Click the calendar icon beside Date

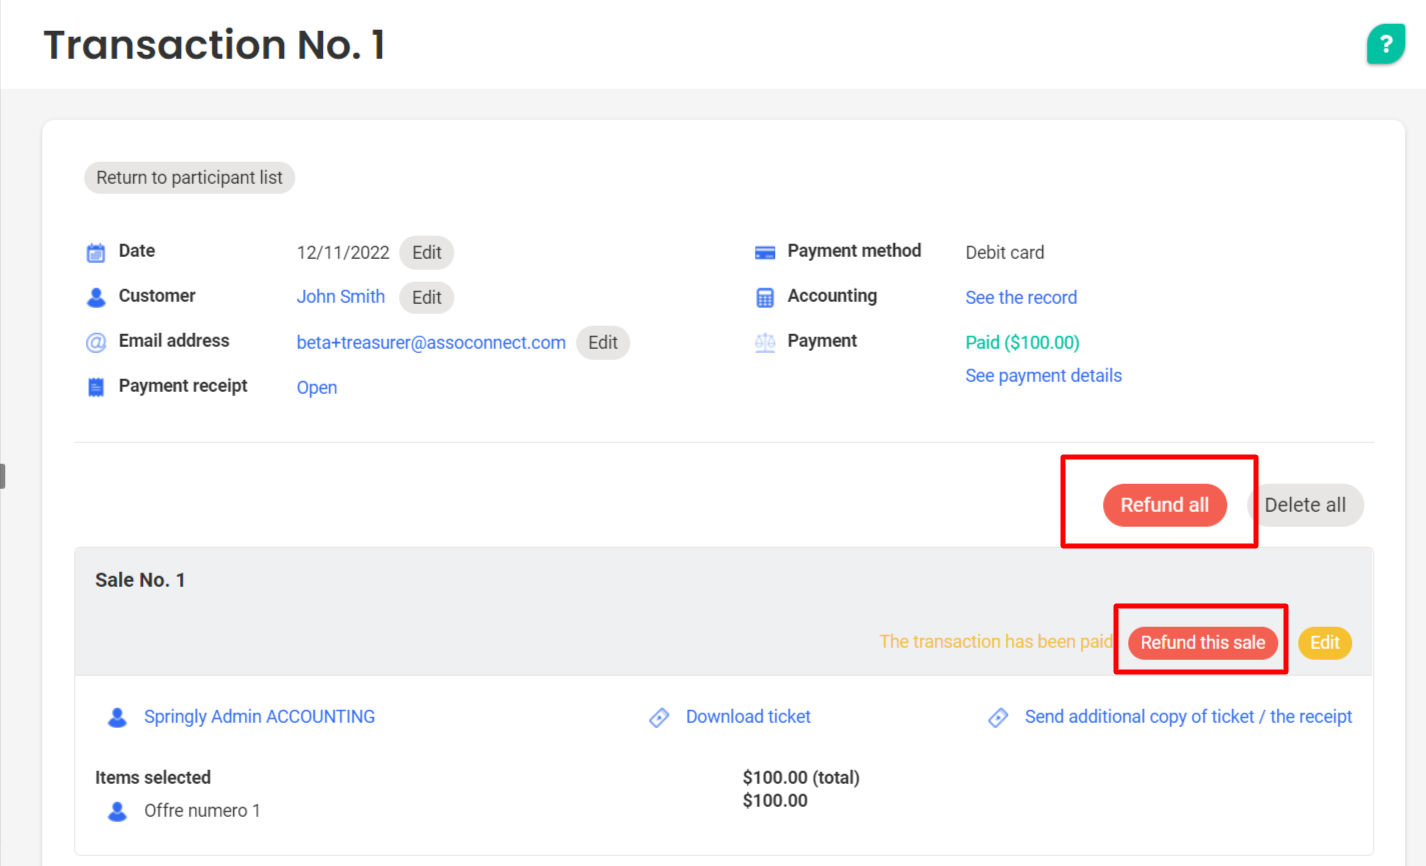[x=96, y=252]
